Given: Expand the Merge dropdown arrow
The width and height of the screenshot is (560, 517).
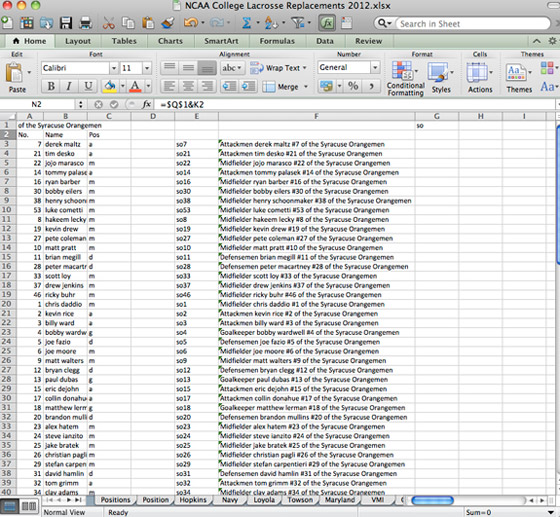Looking at the screenshot, I should pyautogui.click(x=306, y=86).
